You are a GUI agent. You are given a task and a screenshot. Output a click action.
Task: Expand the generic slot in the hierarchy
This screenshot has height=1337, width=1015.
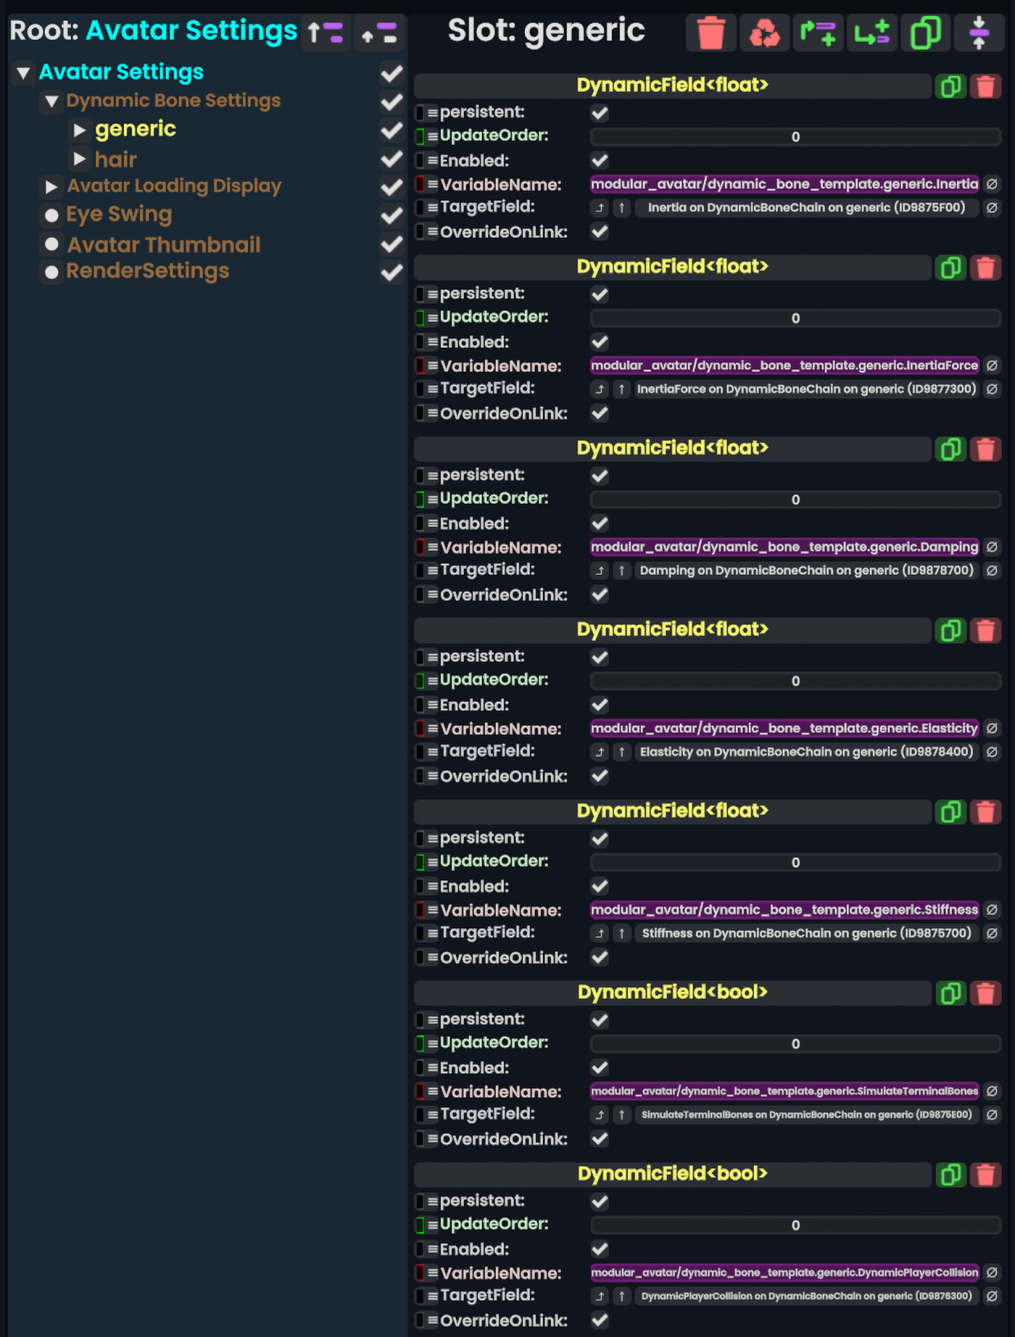80,130
